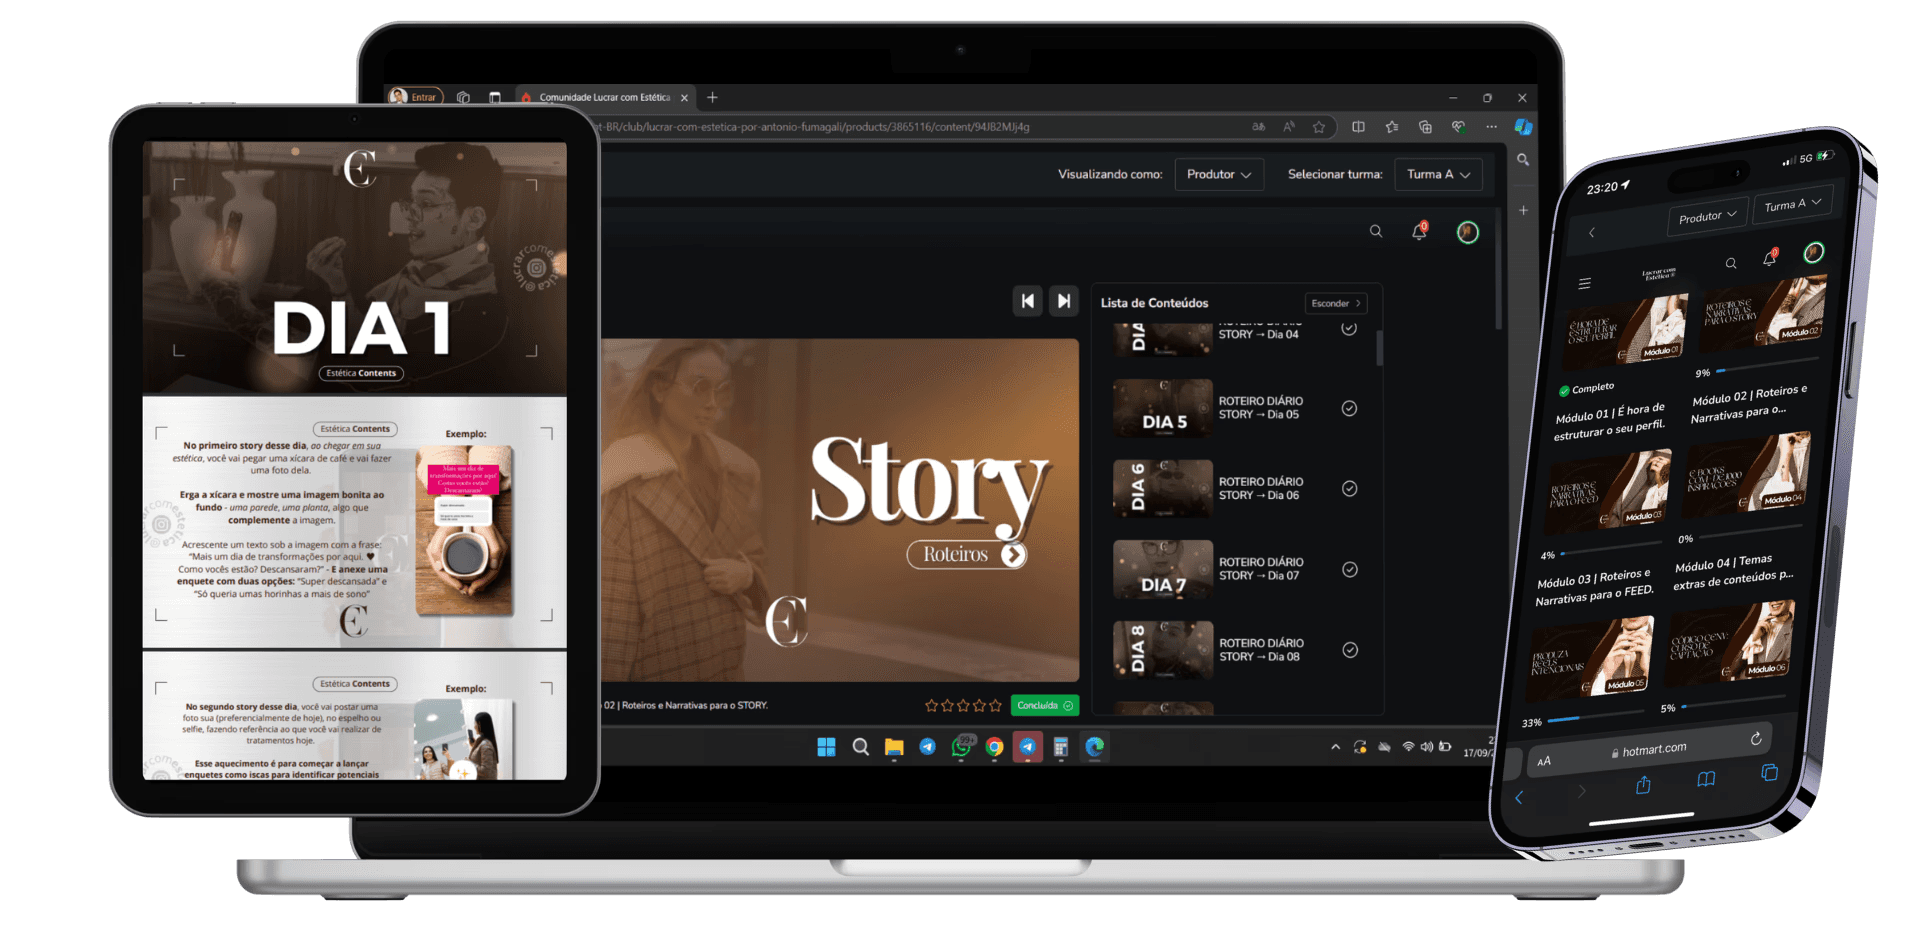Viewport: 1920px width, 947px height.
Task: Open Turma A dropdown on phone
Action: [1792, 204]
